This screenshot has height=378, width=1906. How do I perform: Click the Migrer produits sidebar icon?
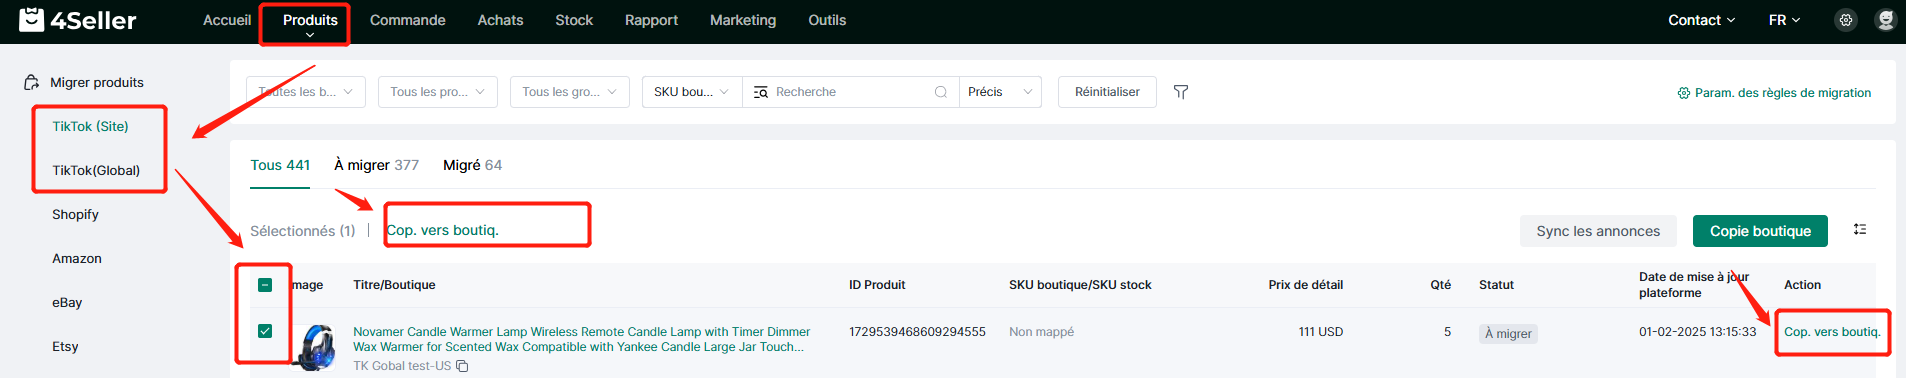pyautogui.click(x=32, y=83)
